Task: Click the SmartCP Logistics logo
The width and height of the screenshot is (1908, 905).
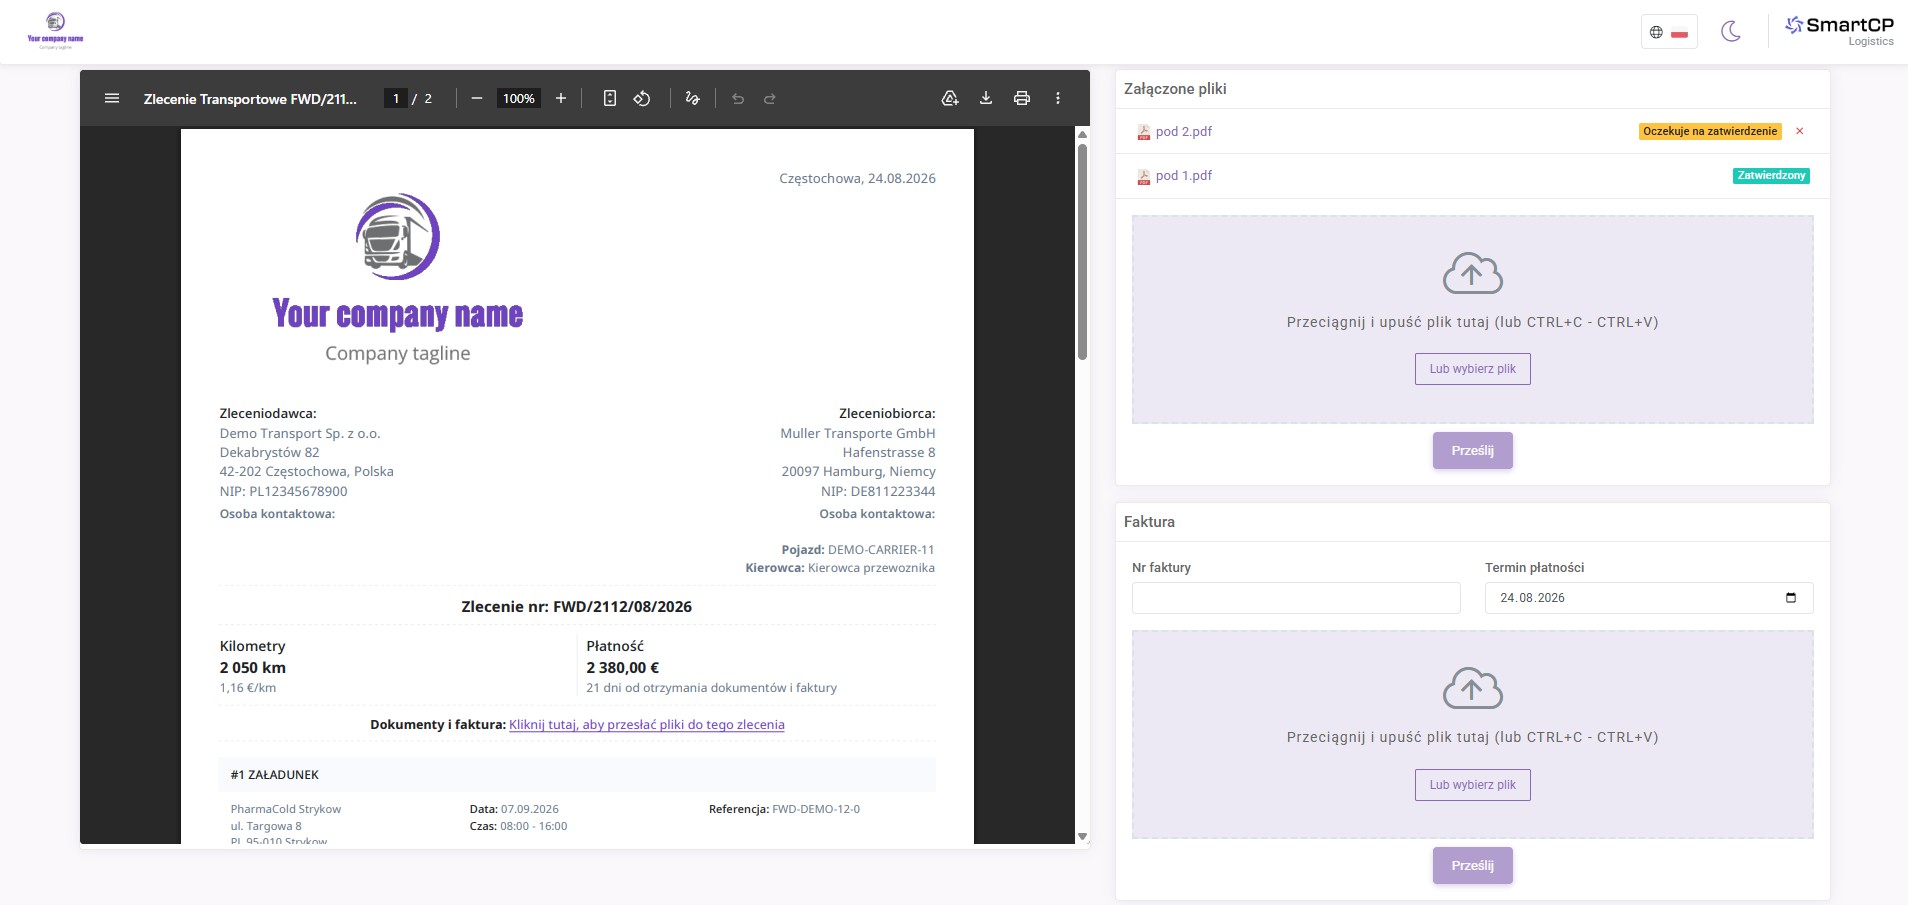Action: click(x=1839, y=30)
